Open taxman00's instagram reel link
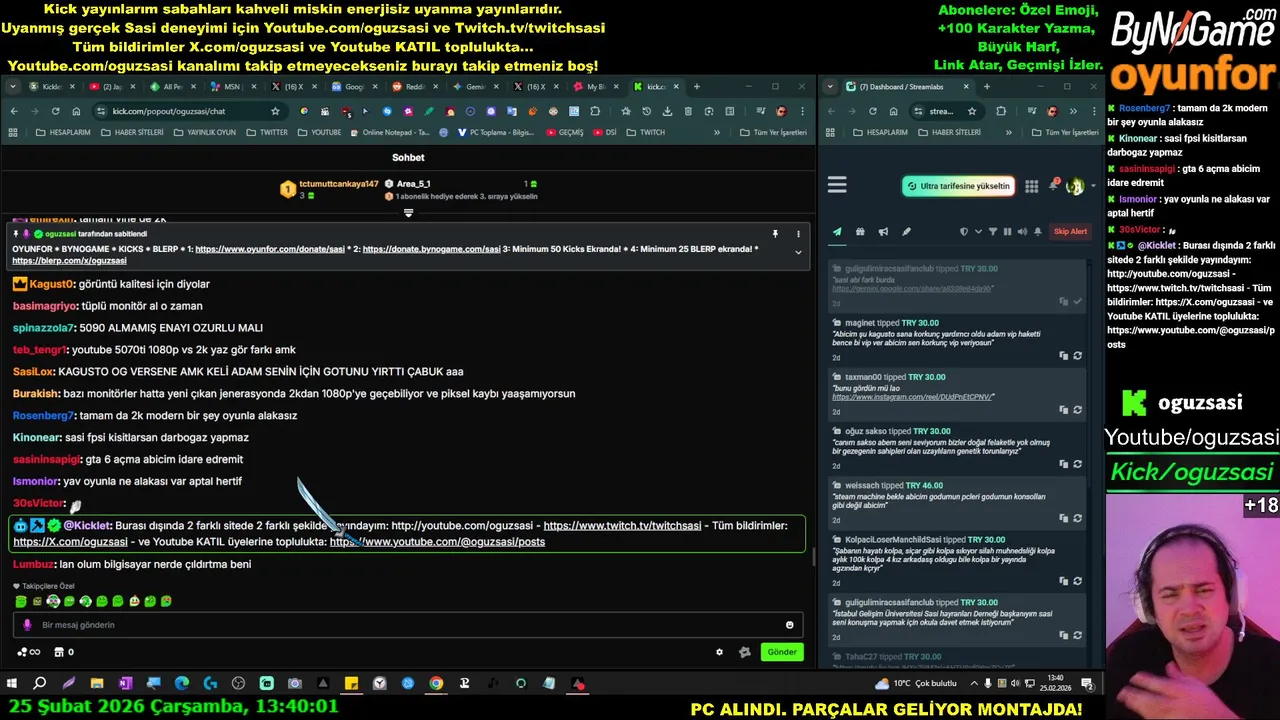1280x720 pixels. tap(913, 397)
